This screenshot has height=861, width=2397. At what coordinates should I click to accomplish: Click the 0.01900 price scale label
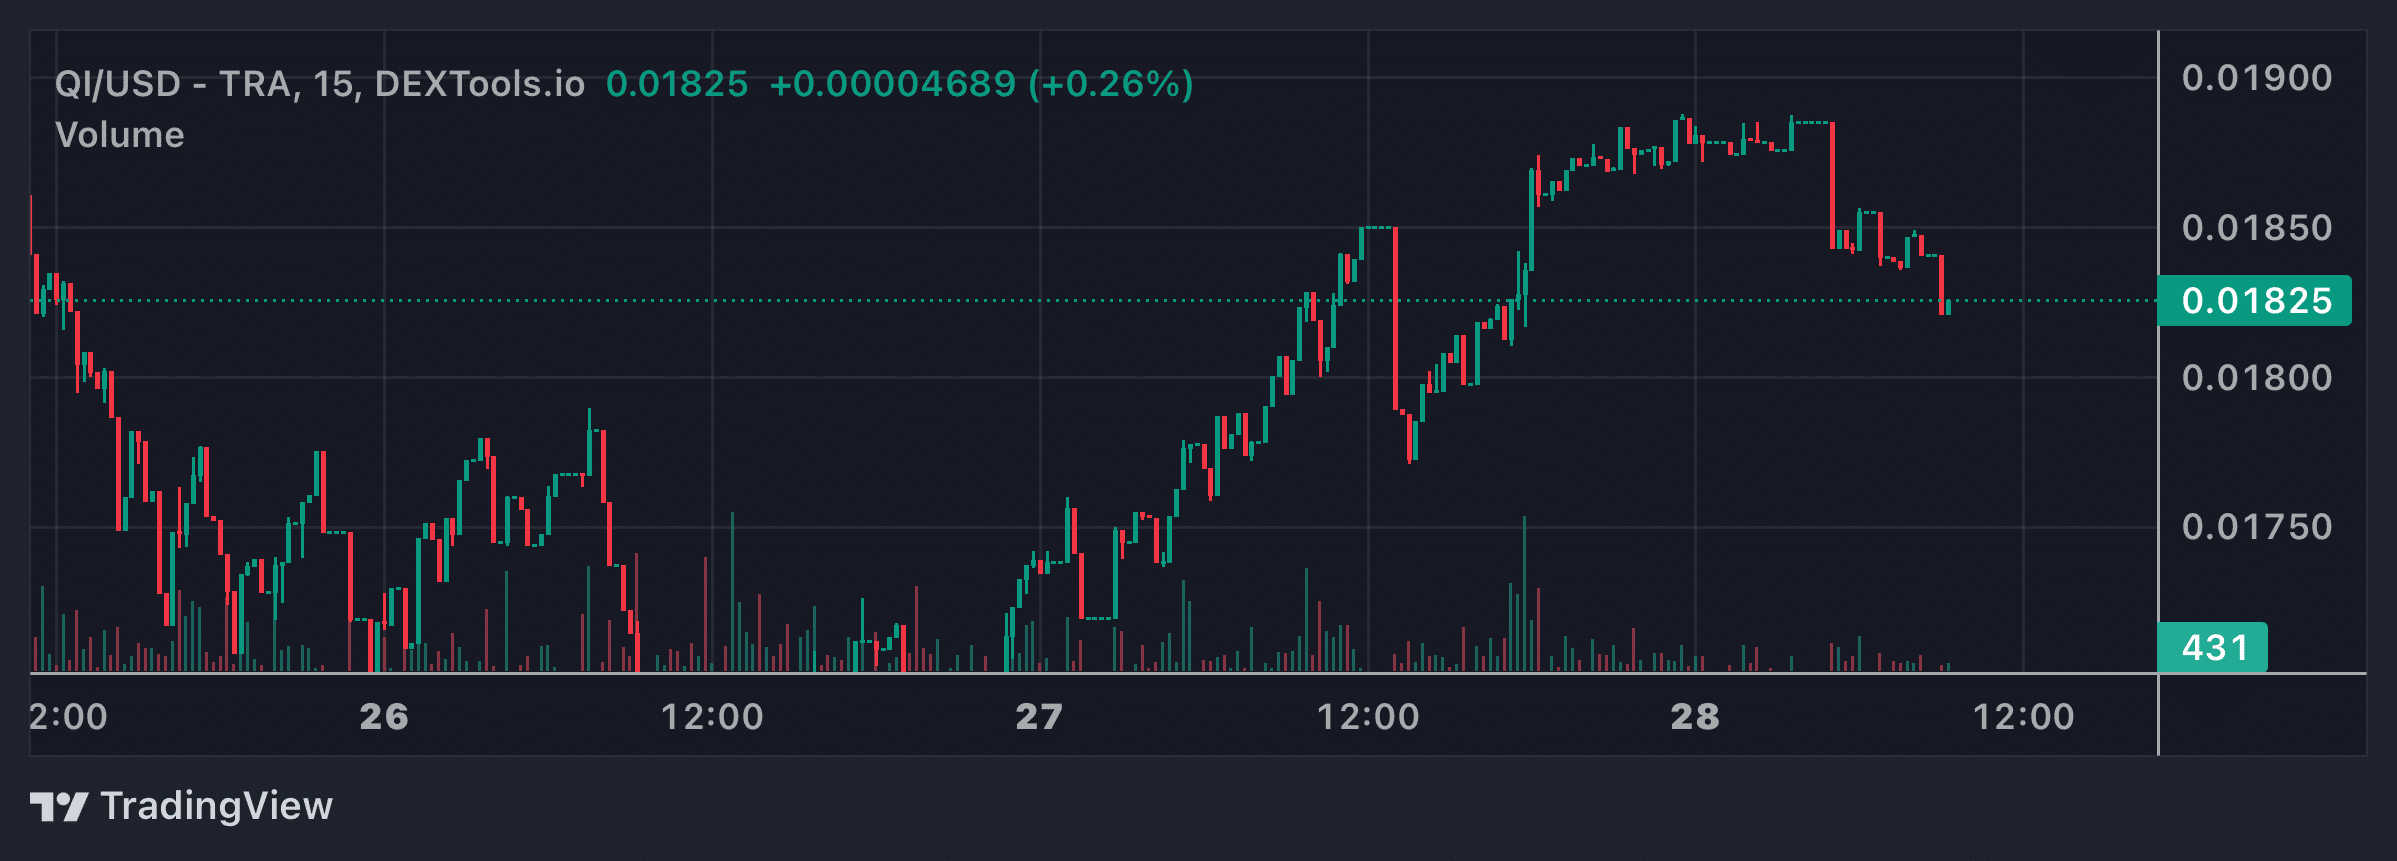2257,78
